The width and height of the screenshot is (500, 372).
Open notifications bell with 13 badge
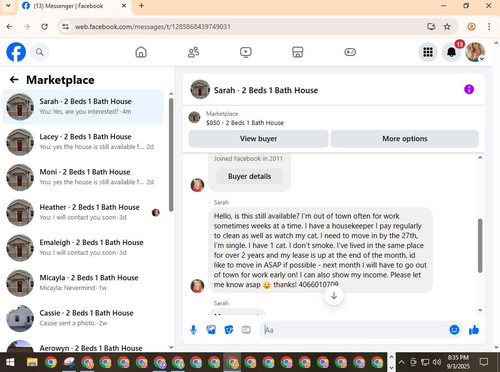tap(452, 52)
